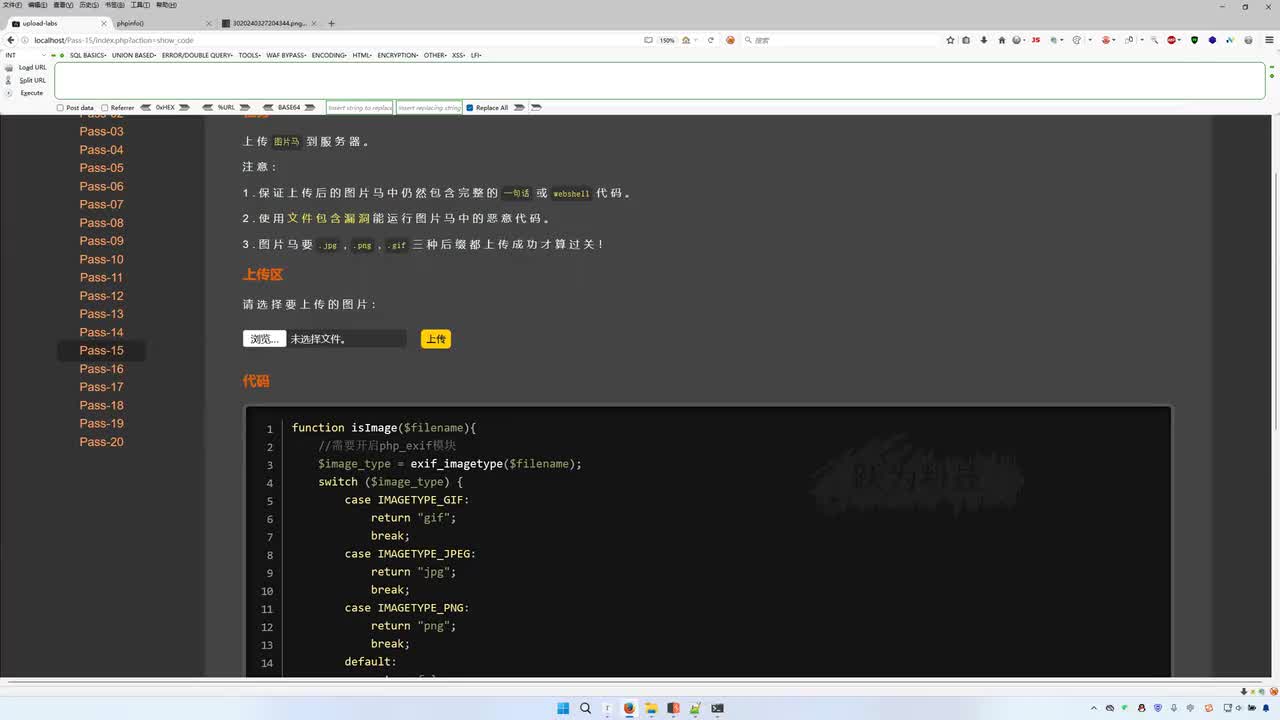
Task: Click Split URL in the HackBar
Action: 27,80
